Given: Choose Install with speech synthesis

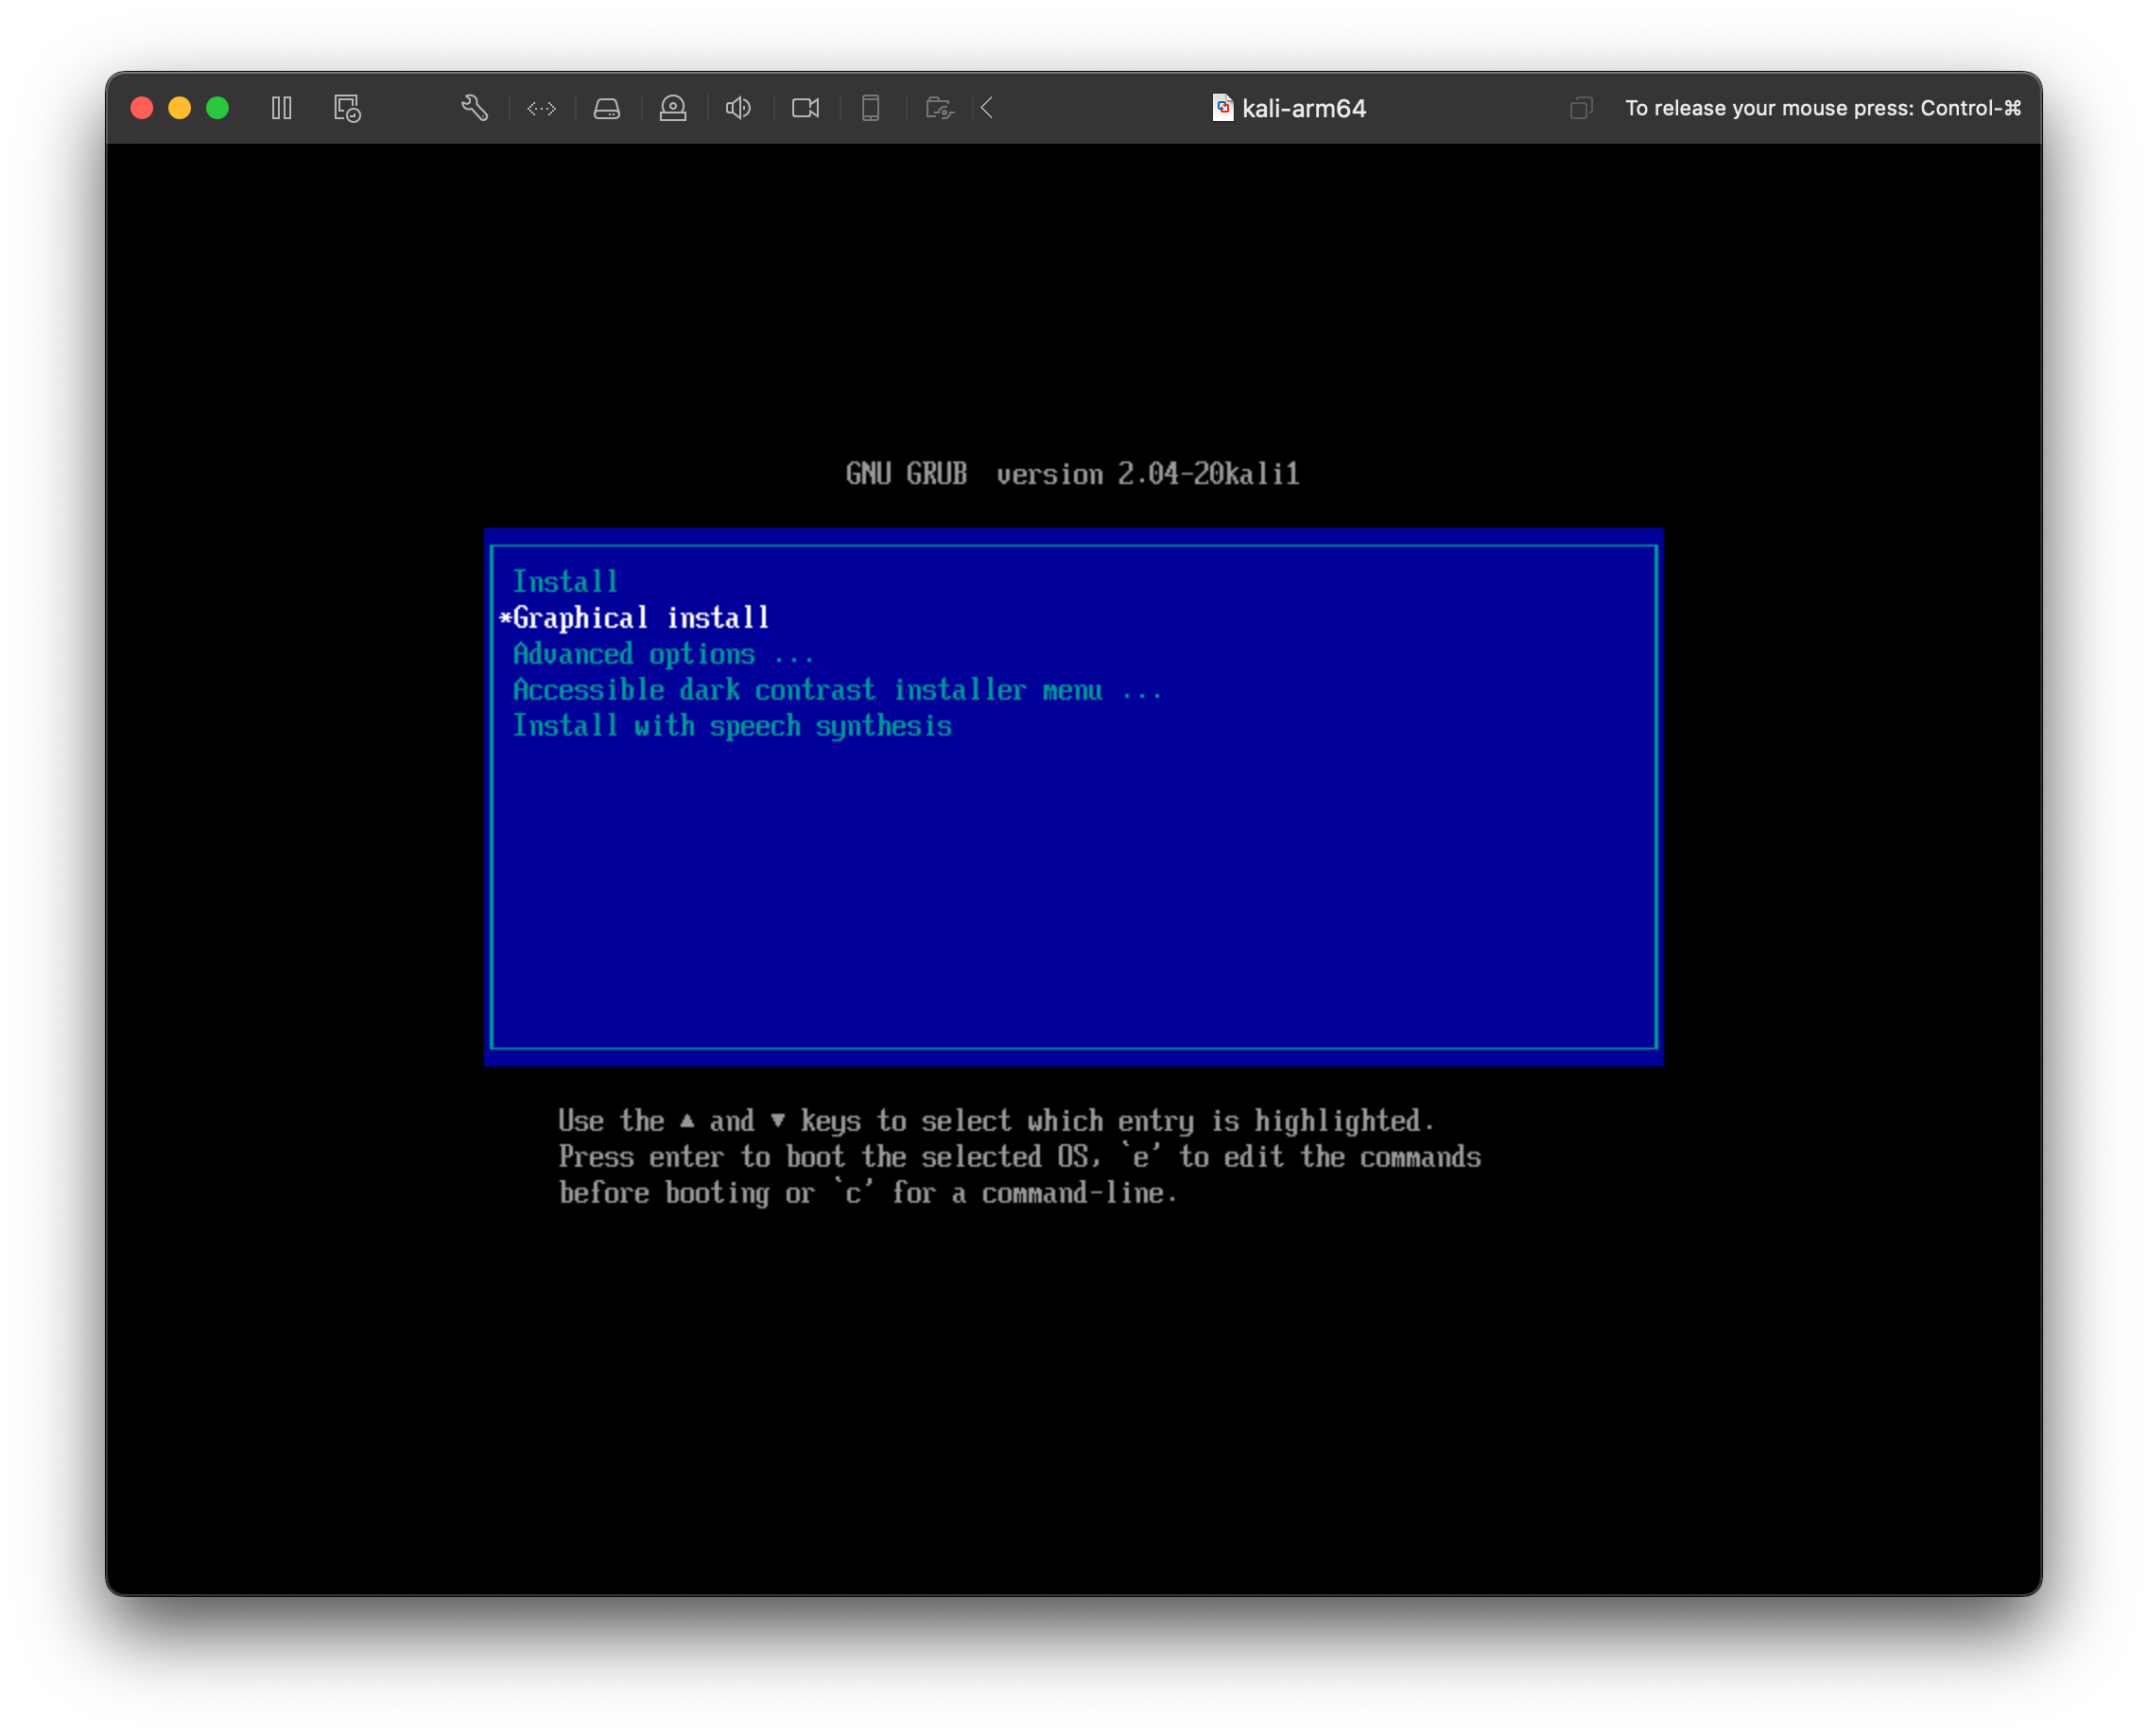Looking at the screenshot, I should pyautogui.click(x=731, y=726).
